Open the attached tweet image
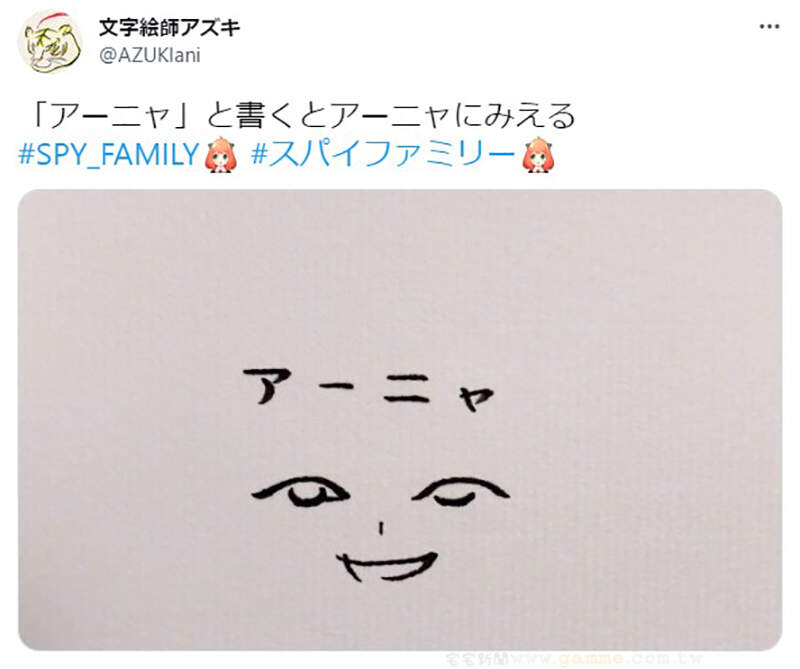The width and height of the screenshot is (800, 669). point(400,419)
